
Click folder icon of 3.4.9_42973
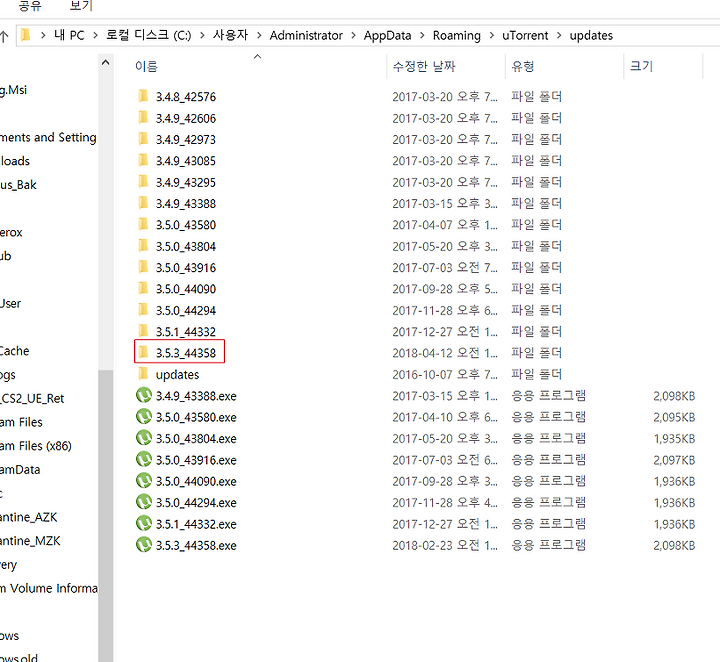pos(143,139)
